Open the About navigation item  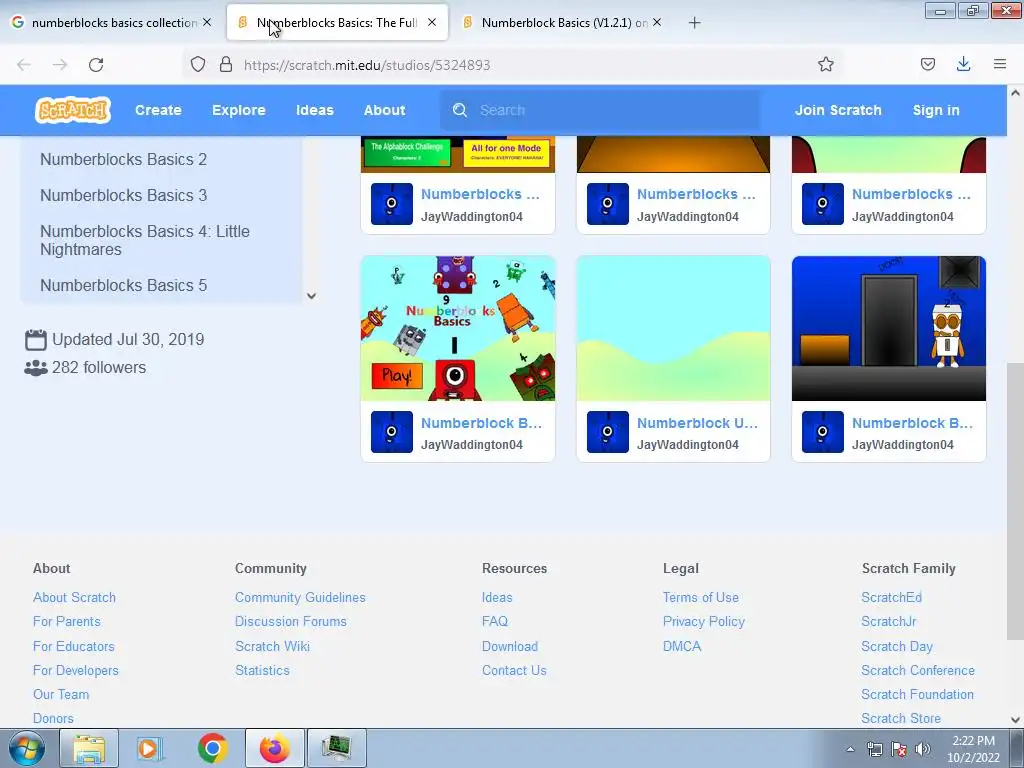click(385, 110)
